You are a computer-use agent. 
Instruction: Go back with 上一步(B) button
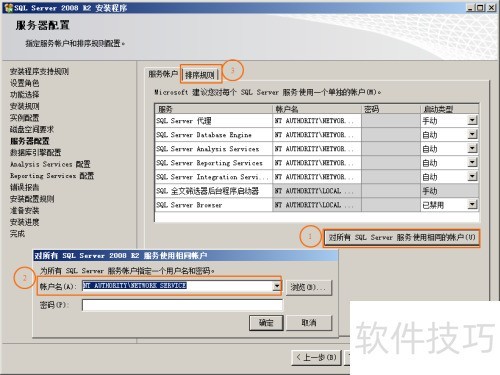(316, 358)
